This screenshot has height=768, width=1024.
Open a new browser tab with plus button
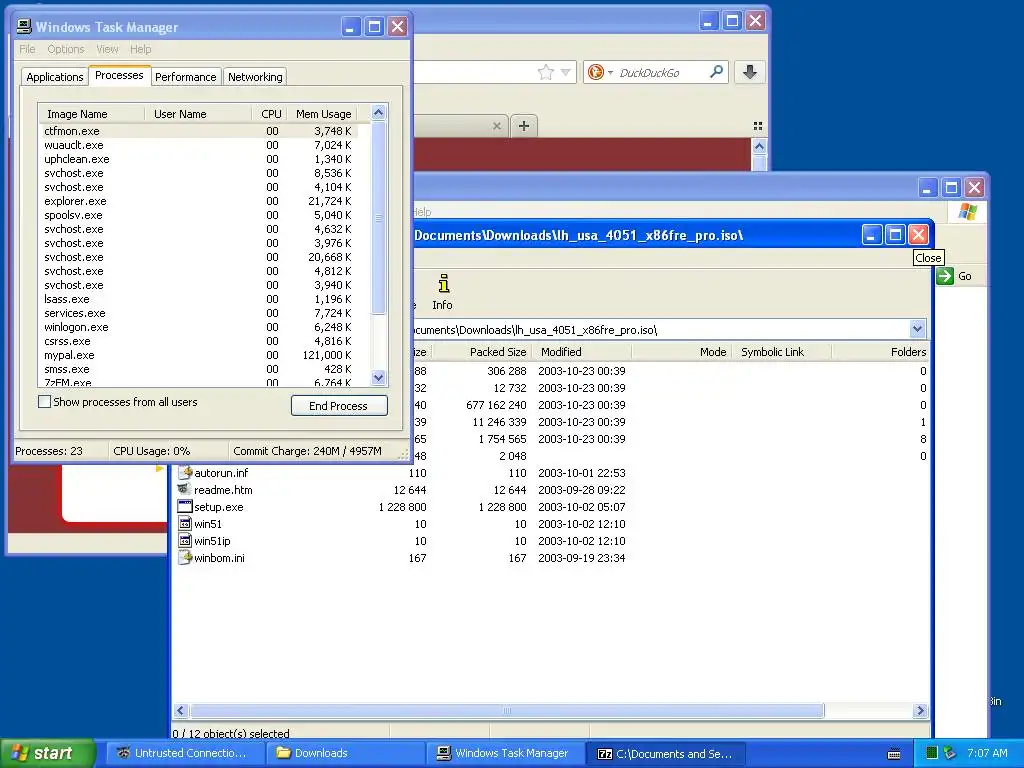(524, 126)
